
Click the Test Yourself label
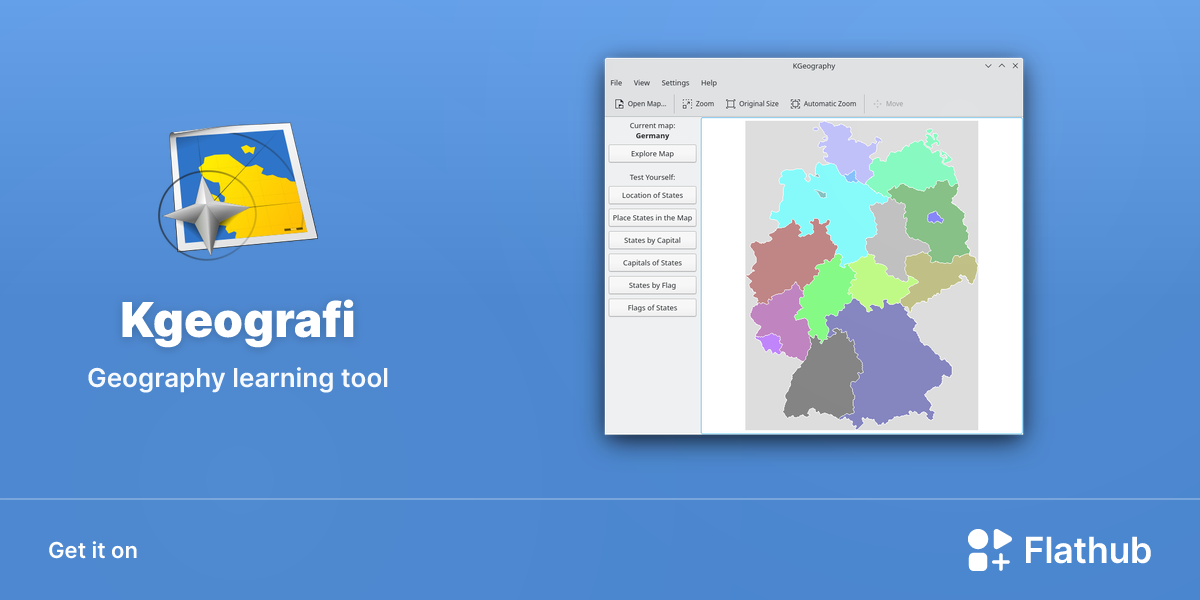pos(652,177)
